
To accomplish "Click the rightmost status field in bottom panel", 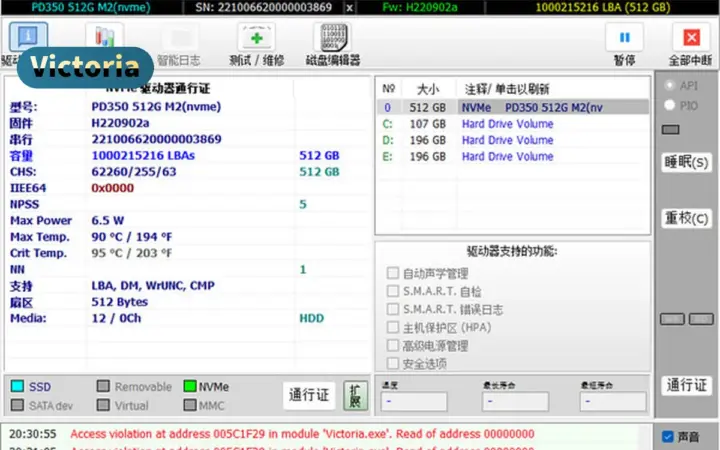I will tap(613, 401).
